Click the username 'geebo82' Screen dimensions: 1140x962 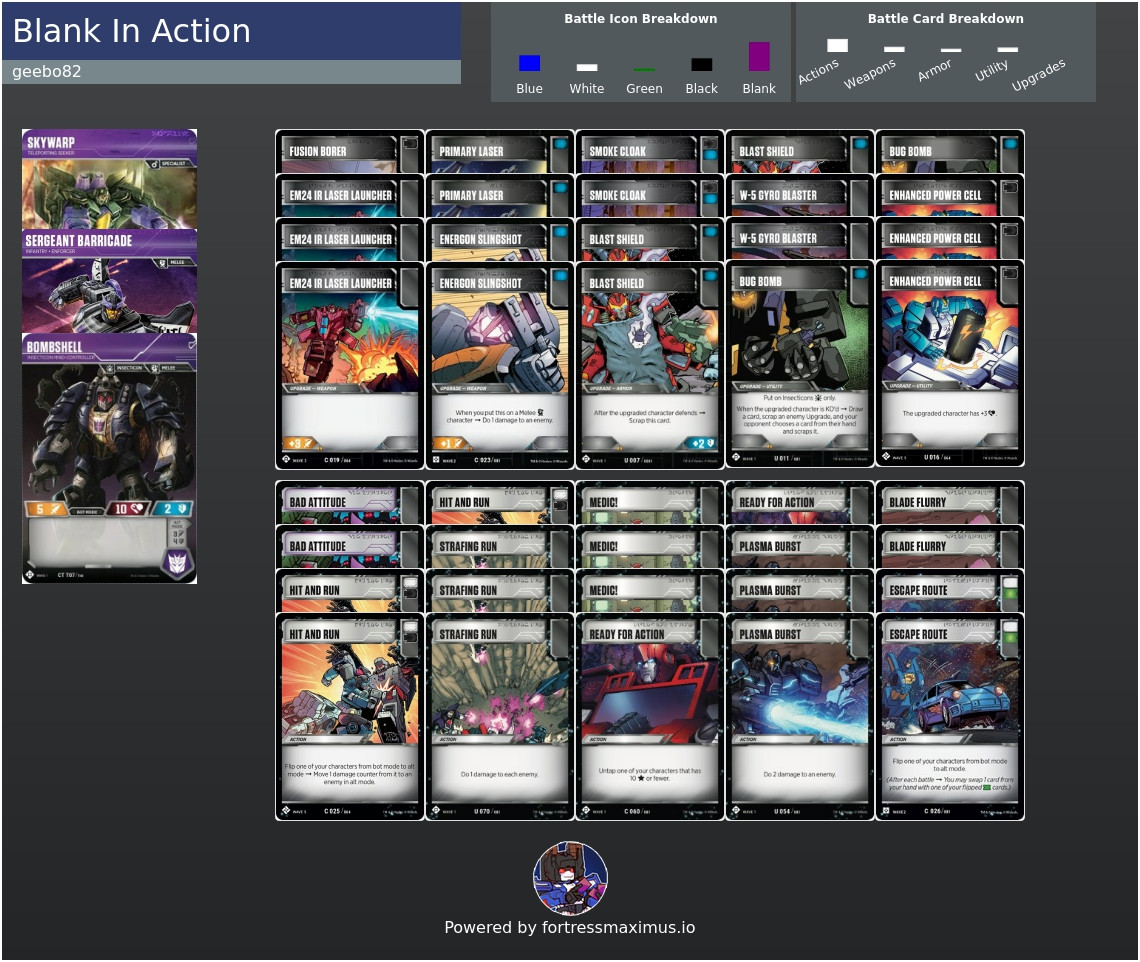47,71
